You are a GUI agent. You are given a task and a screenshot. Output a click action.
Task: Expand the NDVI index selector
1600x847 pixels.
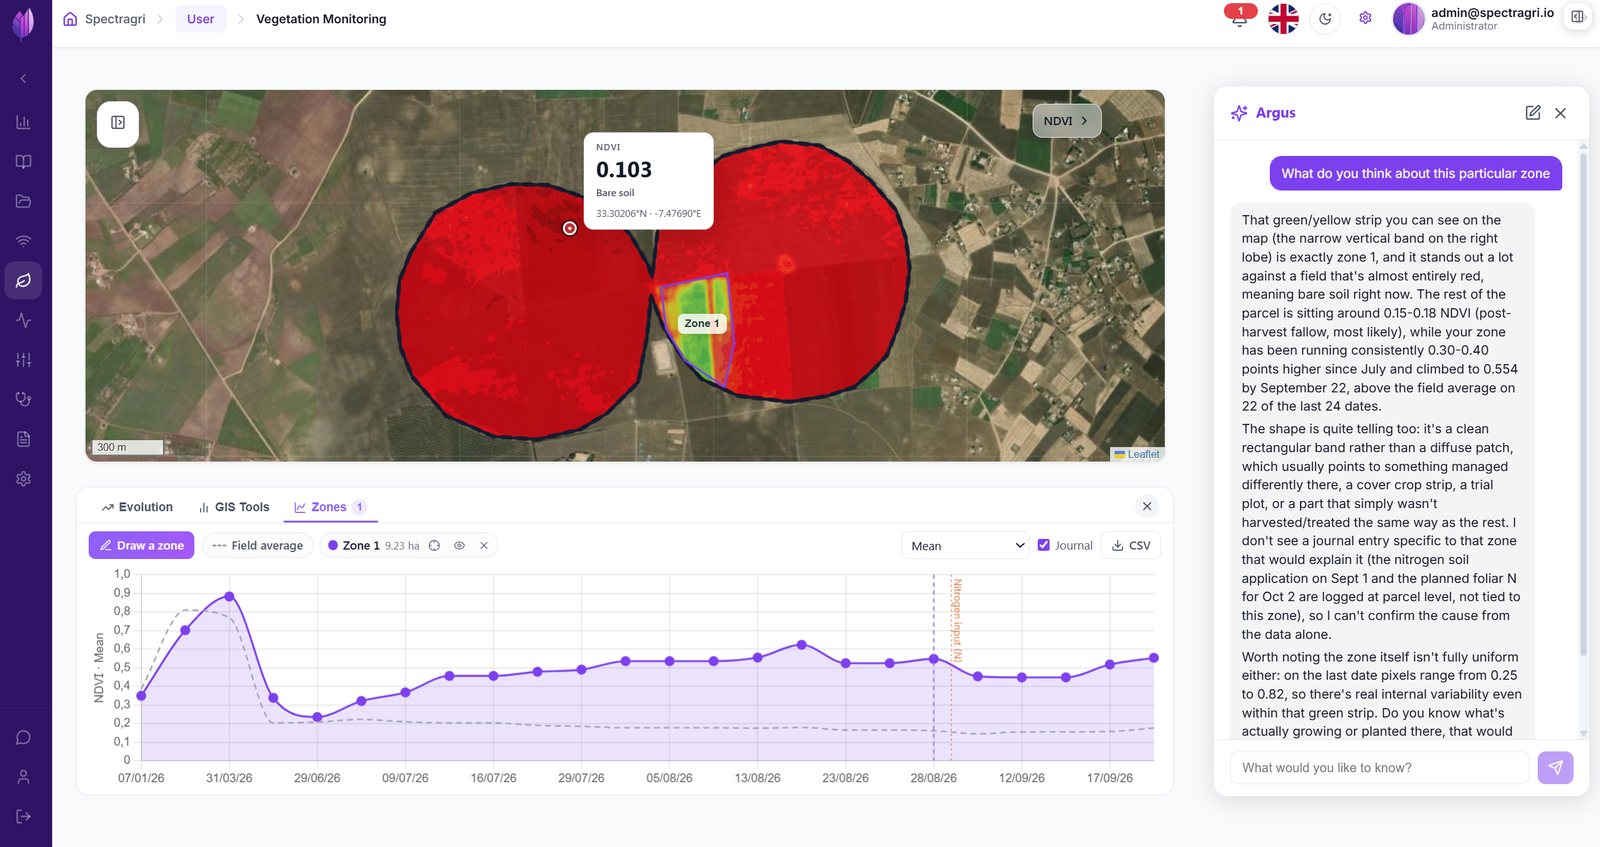(1066, 121)
